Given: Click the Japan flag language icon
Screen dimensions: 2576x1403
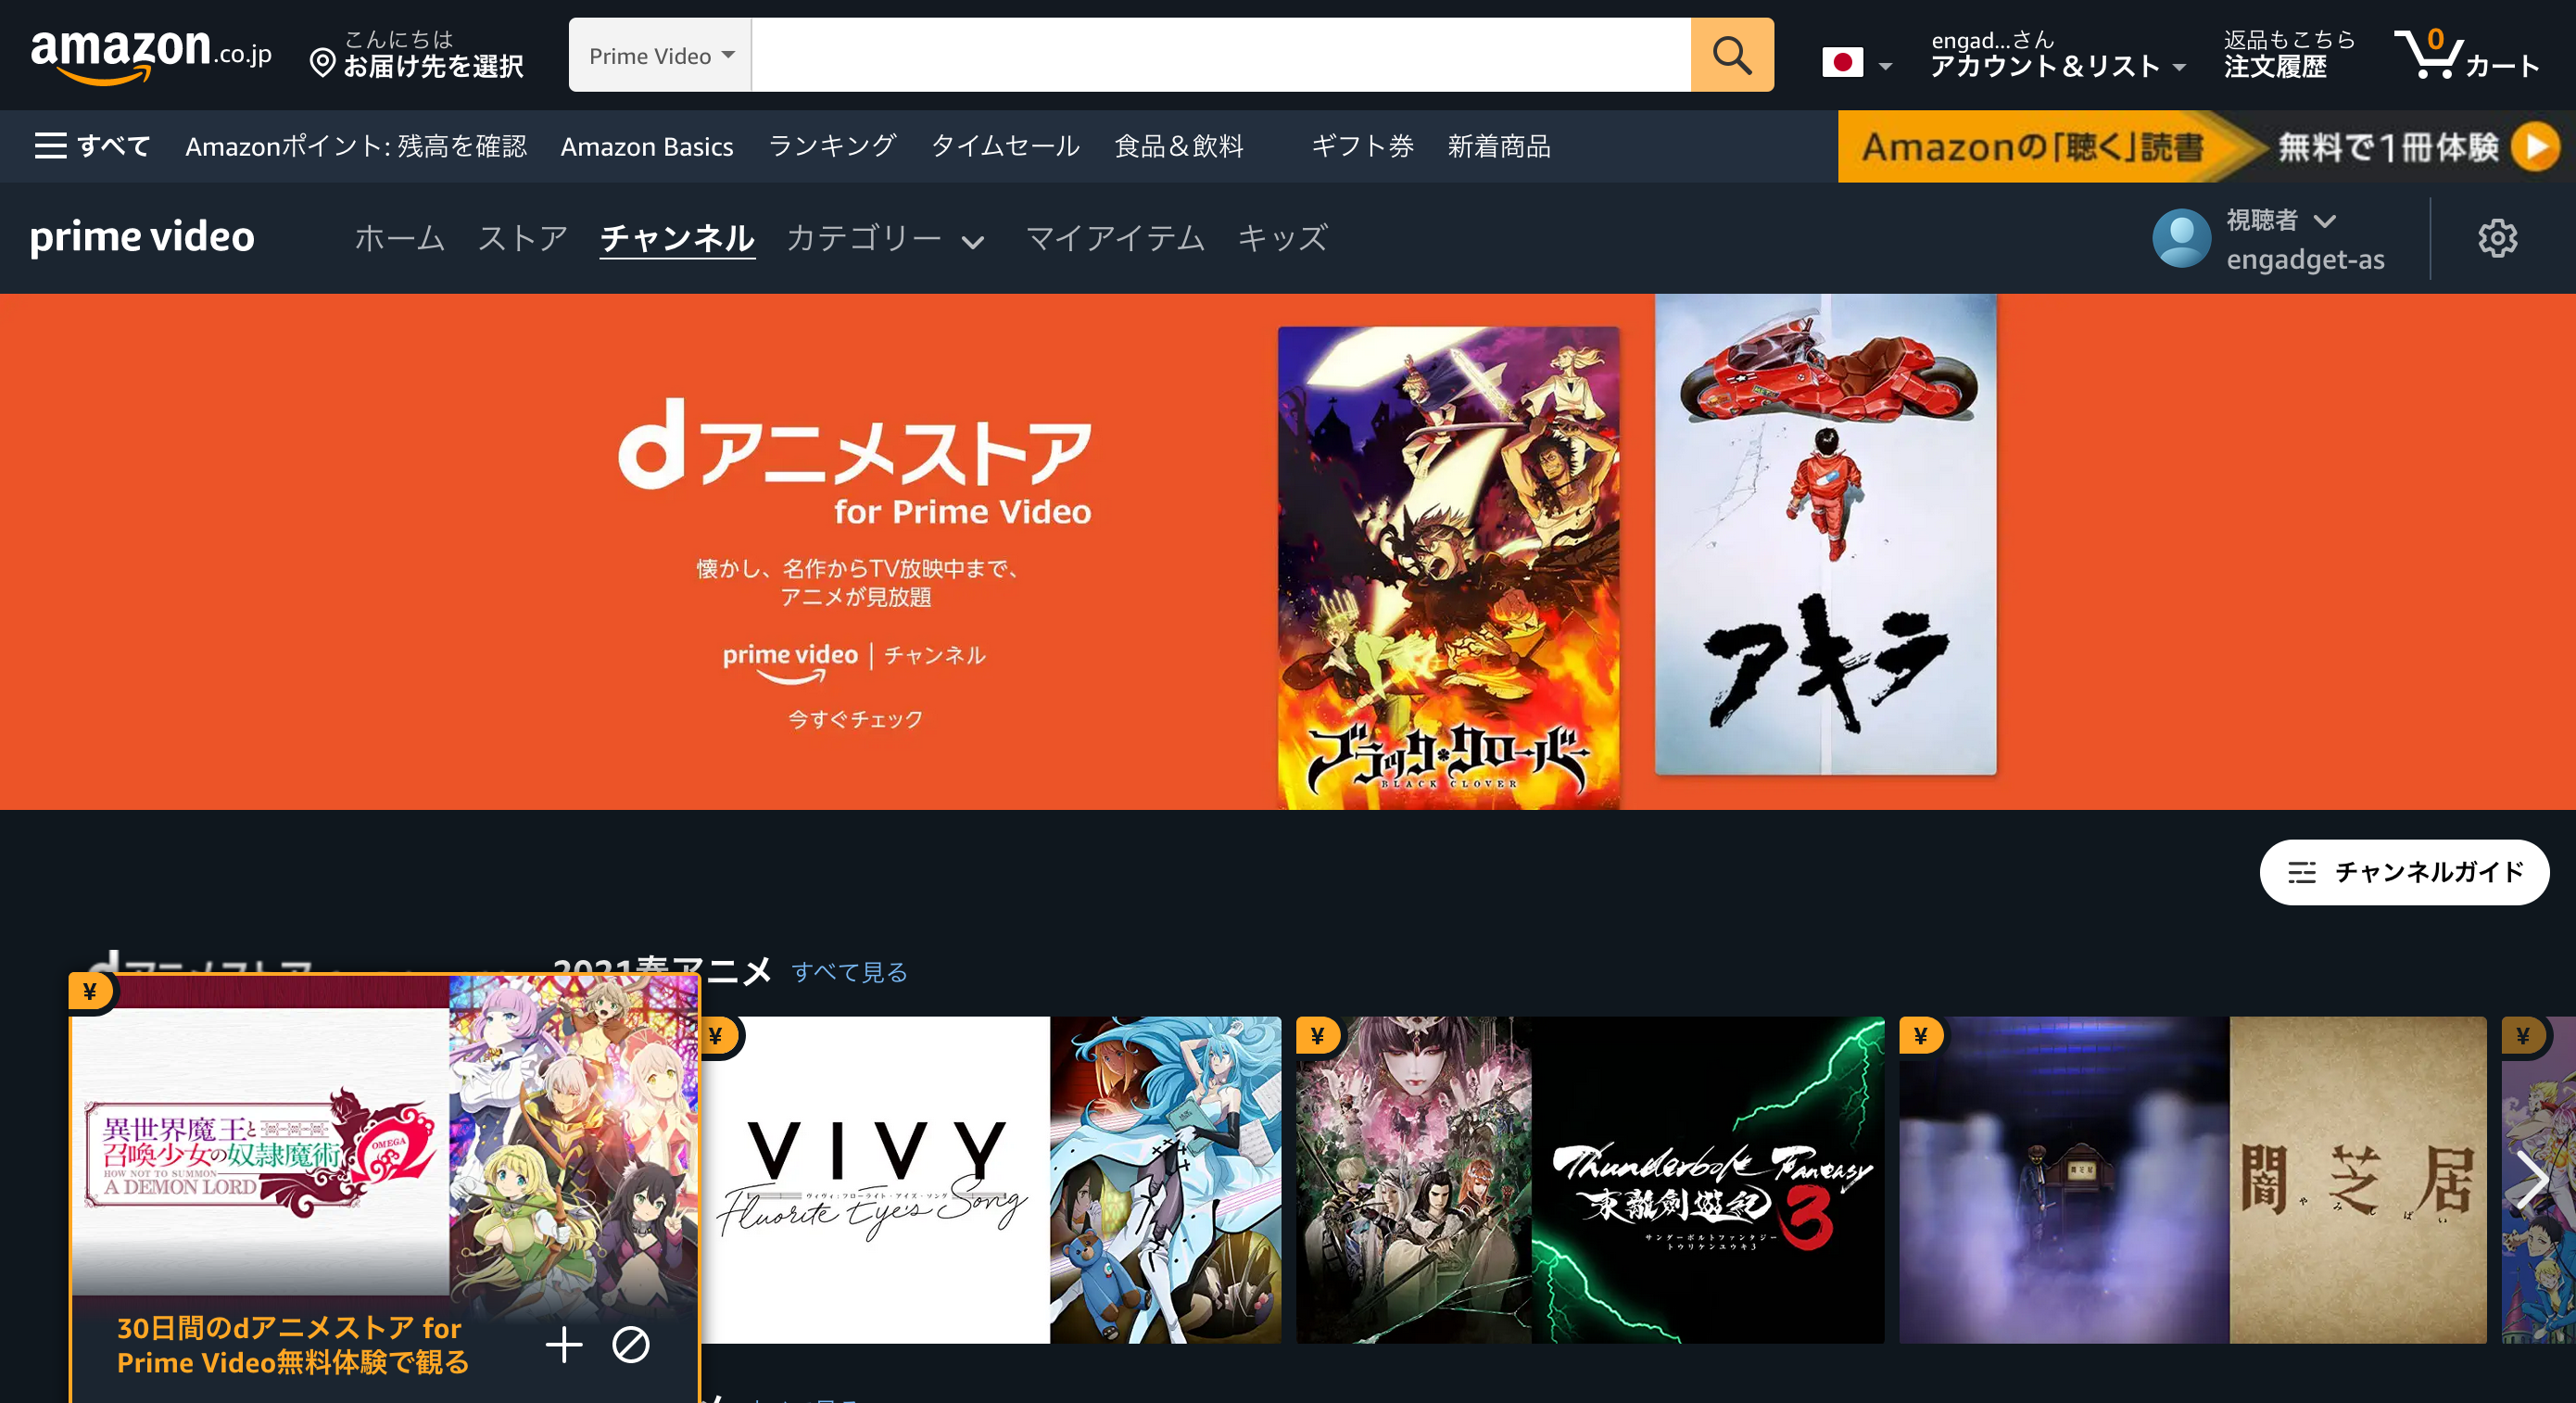Looking at the screenshot, I should click(1842, 63).
